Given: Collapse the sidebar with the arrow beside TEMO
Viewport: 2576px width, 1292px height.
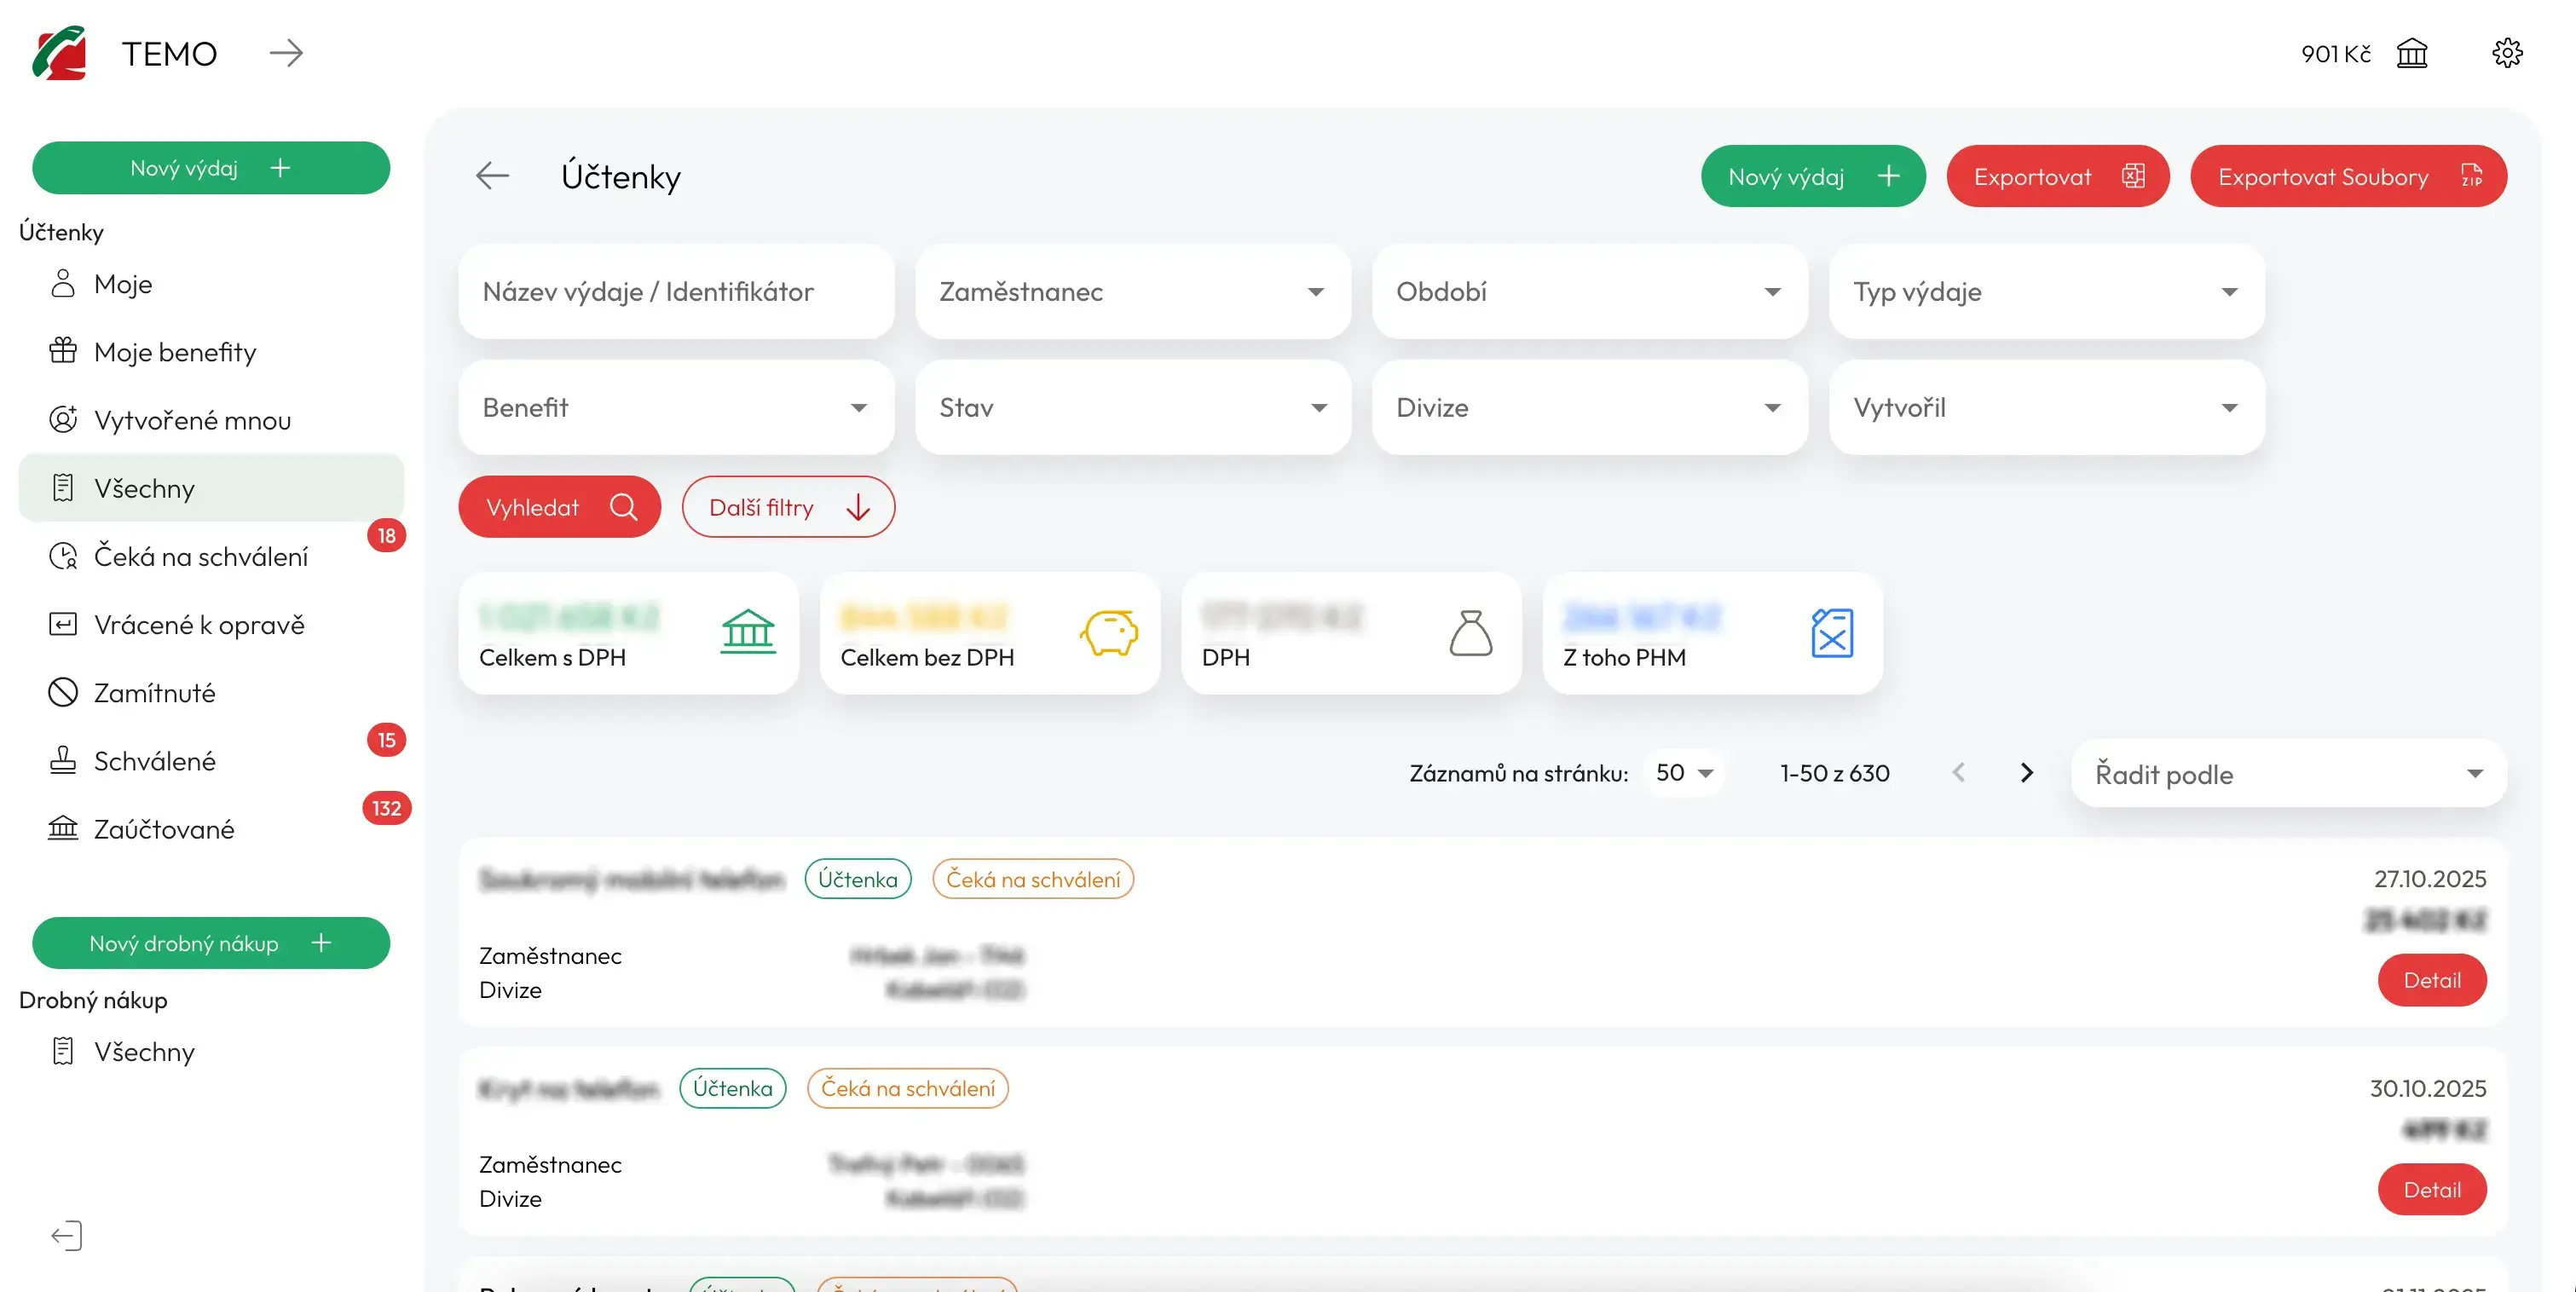Looking at the screenshot, I should 287,53.
